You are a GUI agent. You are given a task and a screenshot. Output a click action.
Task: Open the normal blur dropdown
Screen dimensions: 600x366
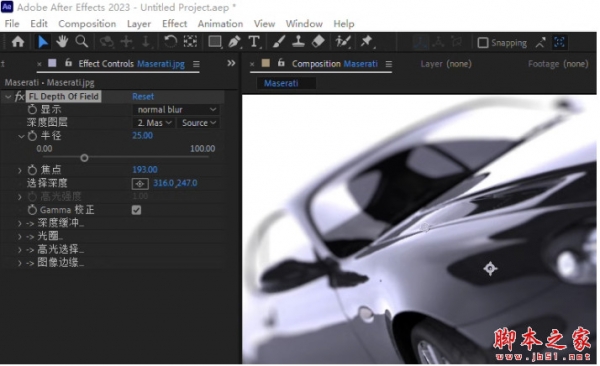point(176,109)
